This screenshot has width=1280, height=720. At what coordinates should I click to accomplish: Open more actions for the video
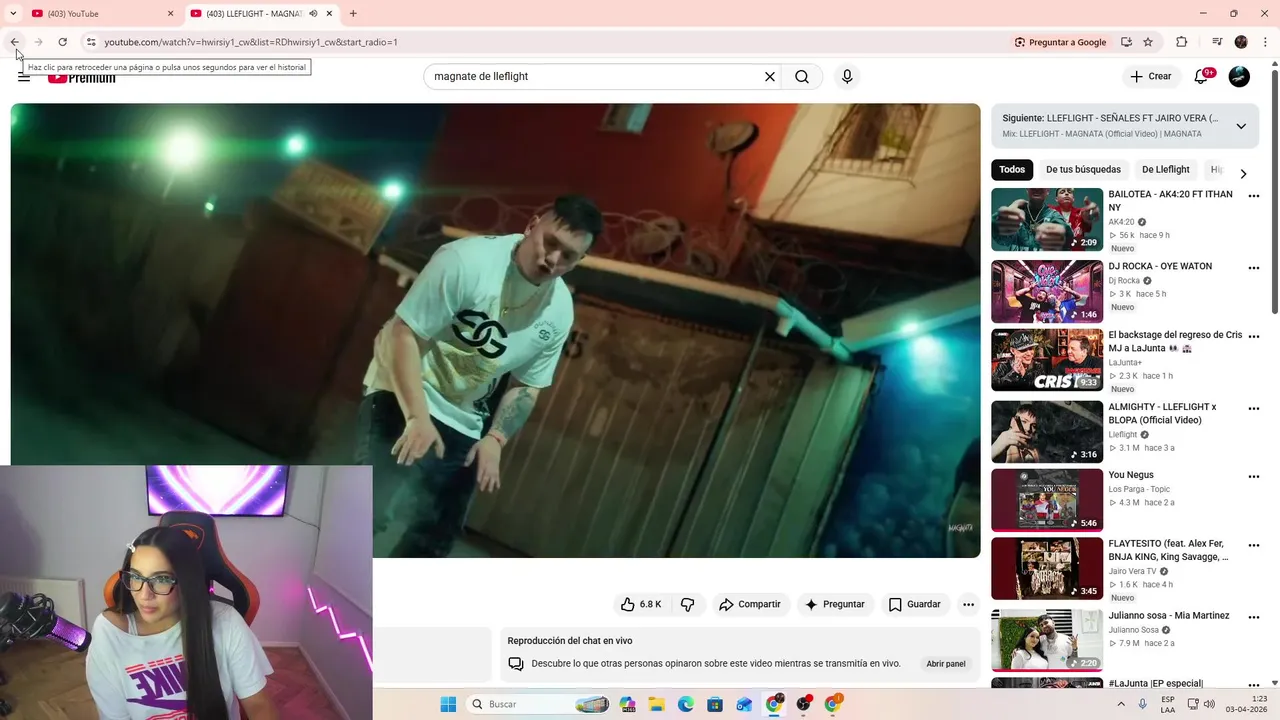point(968,604)
